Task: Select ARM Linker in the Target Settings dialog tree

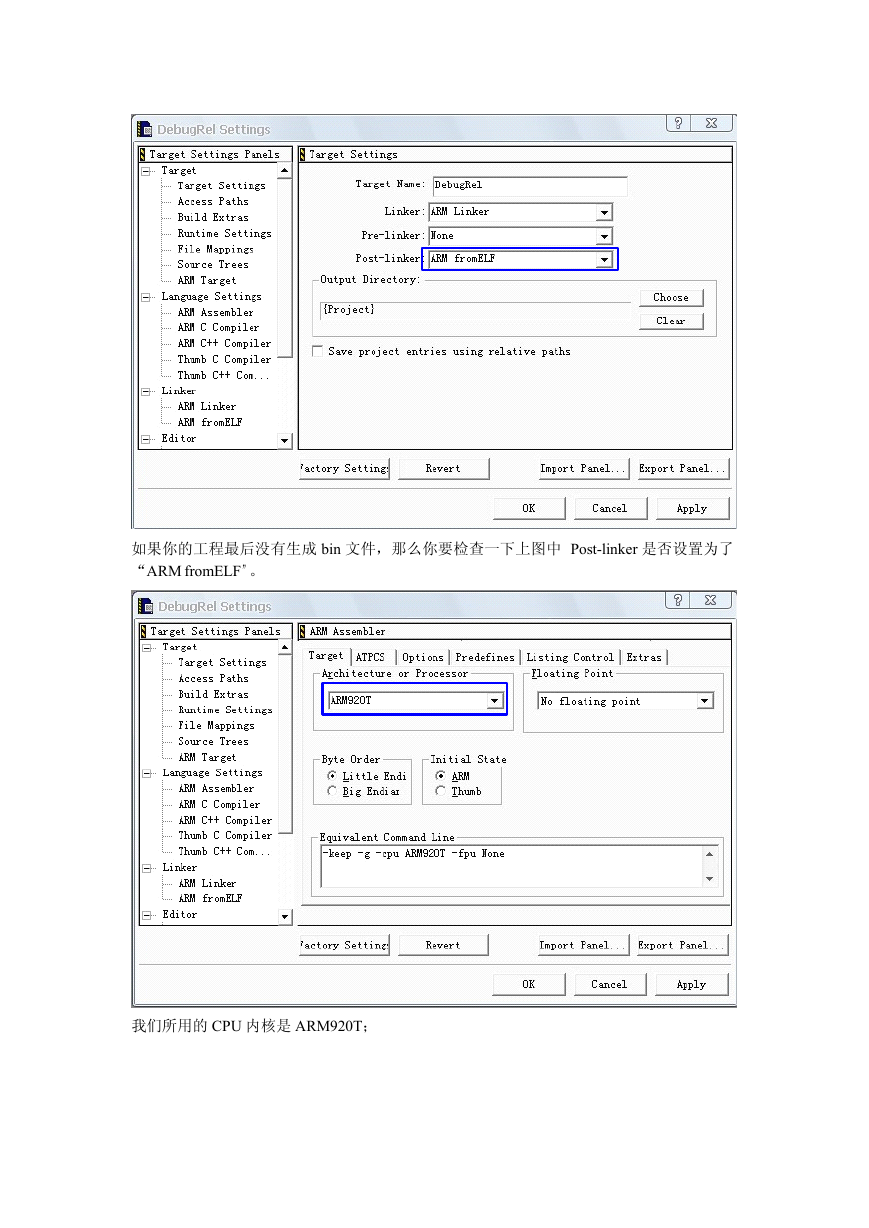Action: pyautogui.click(x=207, y=406)
